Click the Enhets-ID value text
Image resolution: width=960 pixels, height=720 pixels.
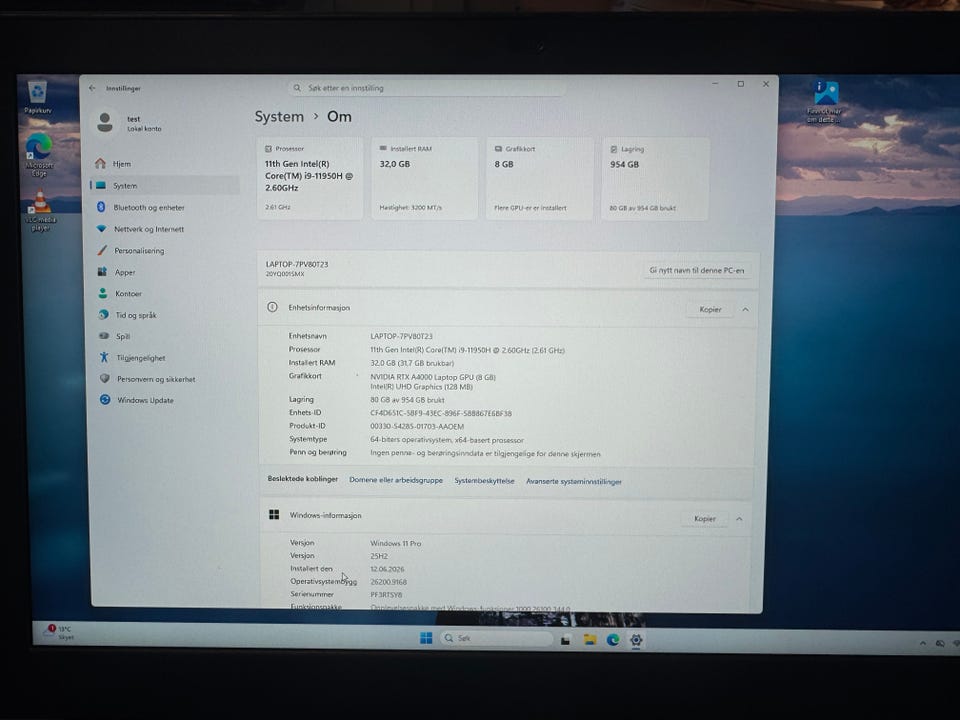point(441,413)
